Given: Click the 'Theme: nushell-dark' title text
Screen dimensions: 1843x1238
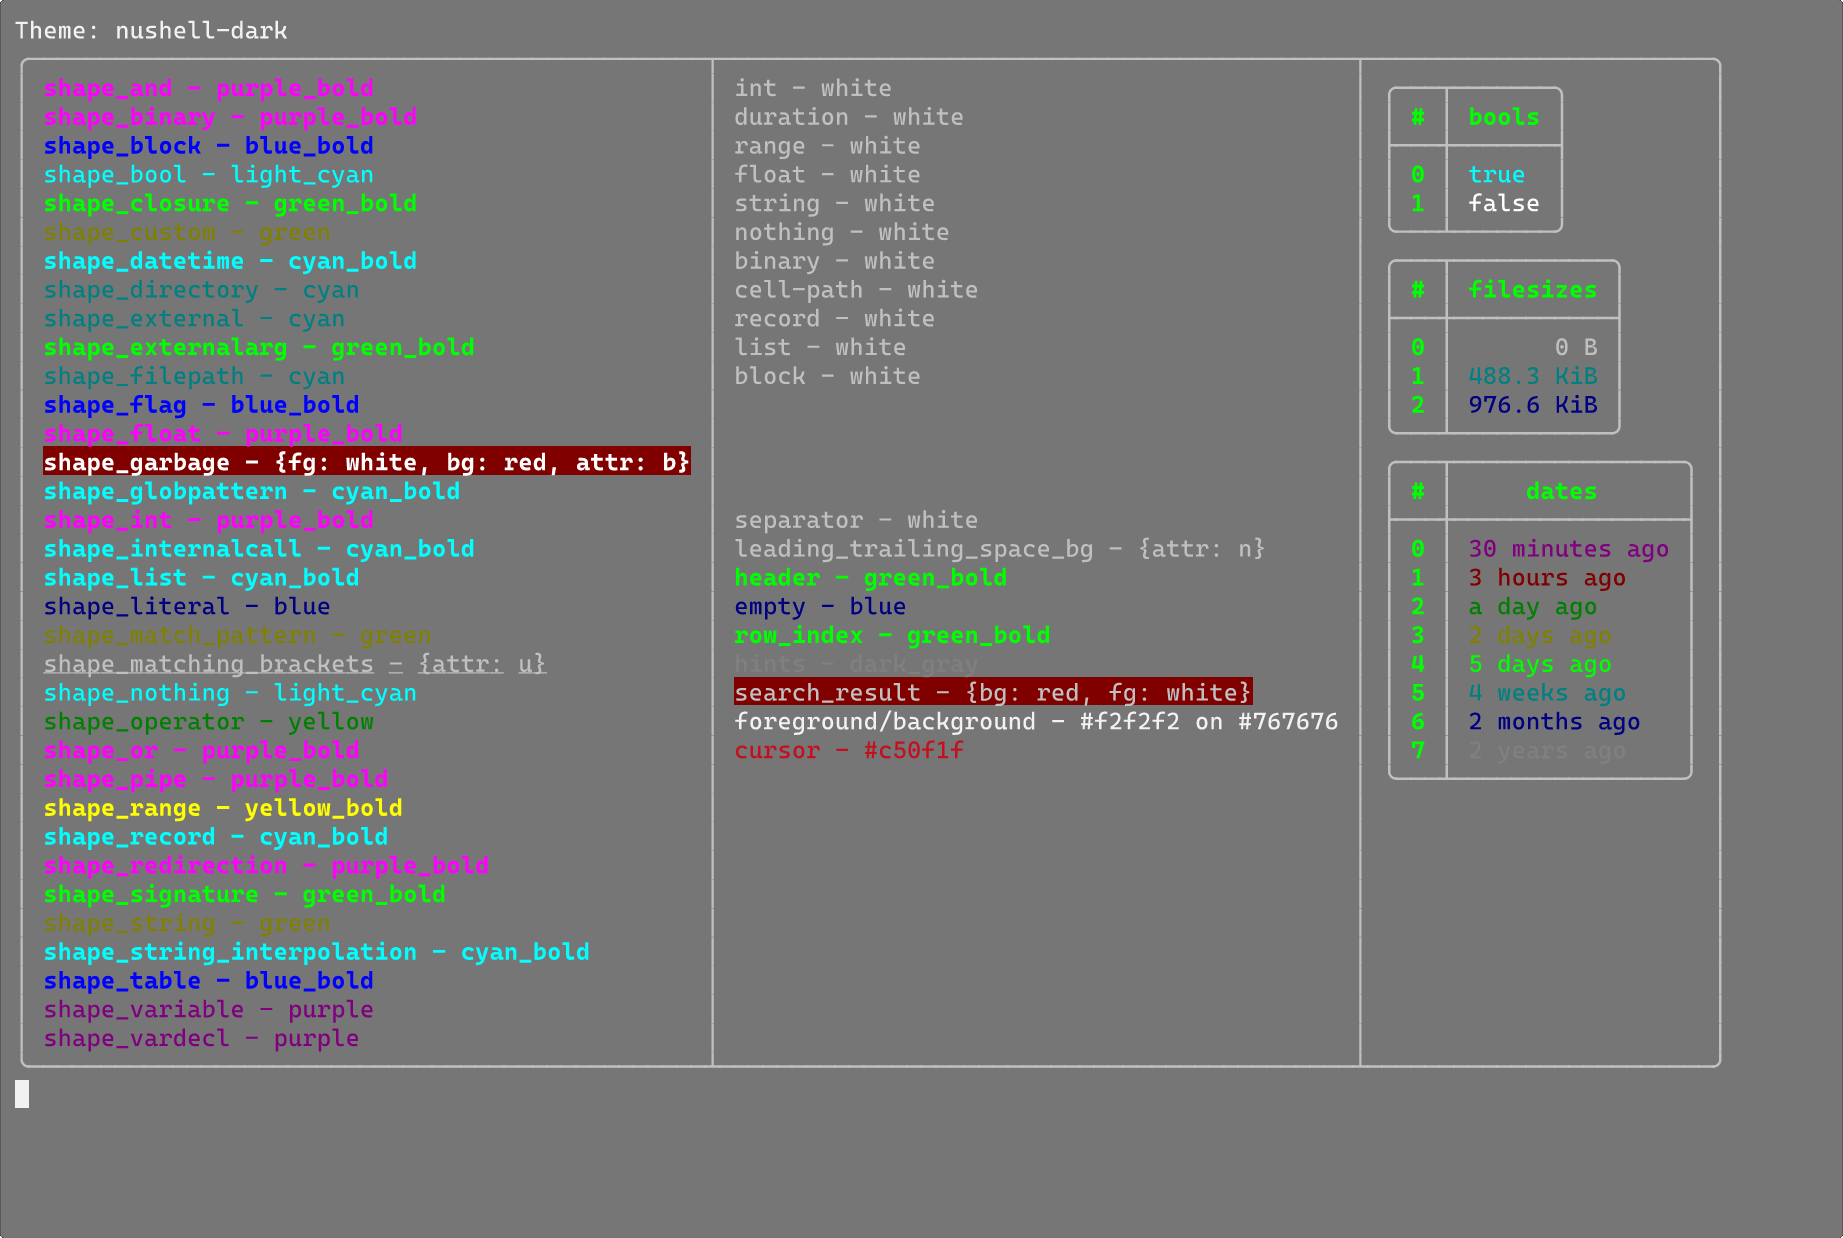Looking at the screenshot, I should pos(151,31).
